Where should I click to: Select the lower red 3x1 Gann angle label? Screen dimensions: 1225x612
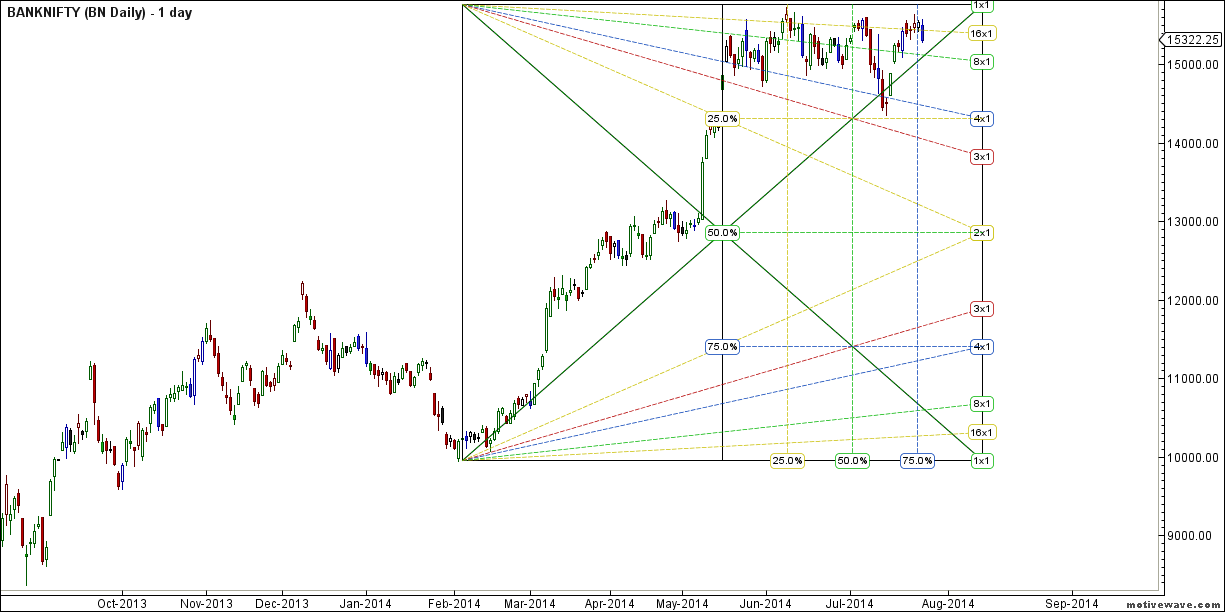tap(981, 307)
